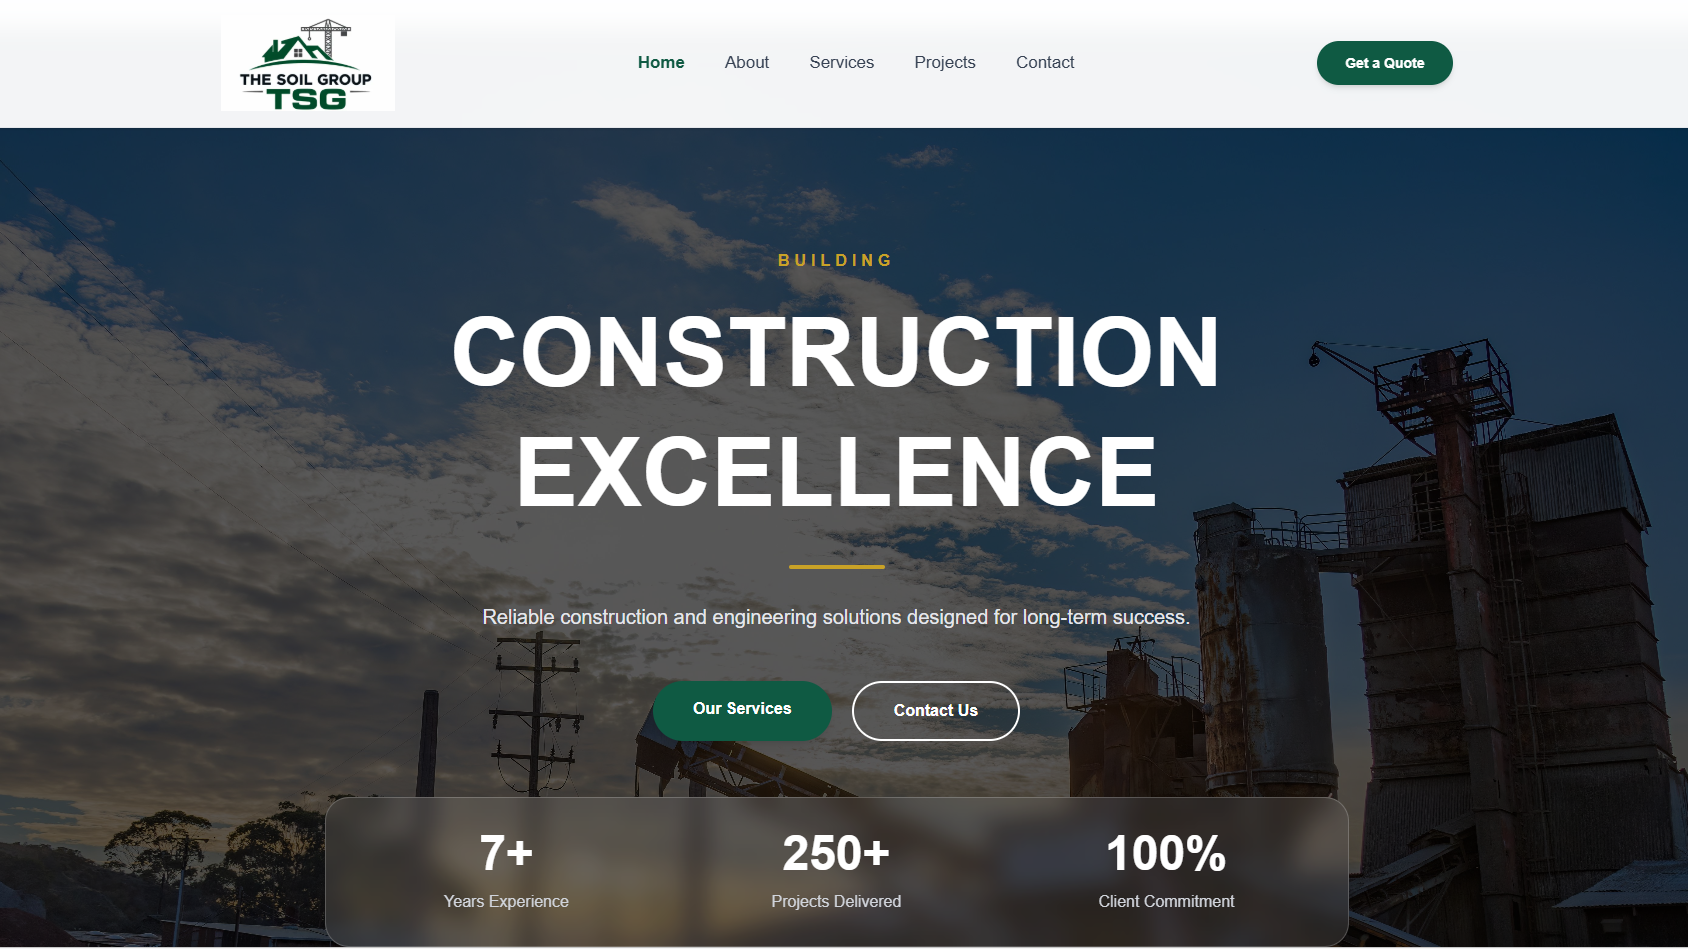Image resolution: width=1688 pixels, height=950 pixels.
Task: Click the outlined Contact Us button
Action: [936, 711]
